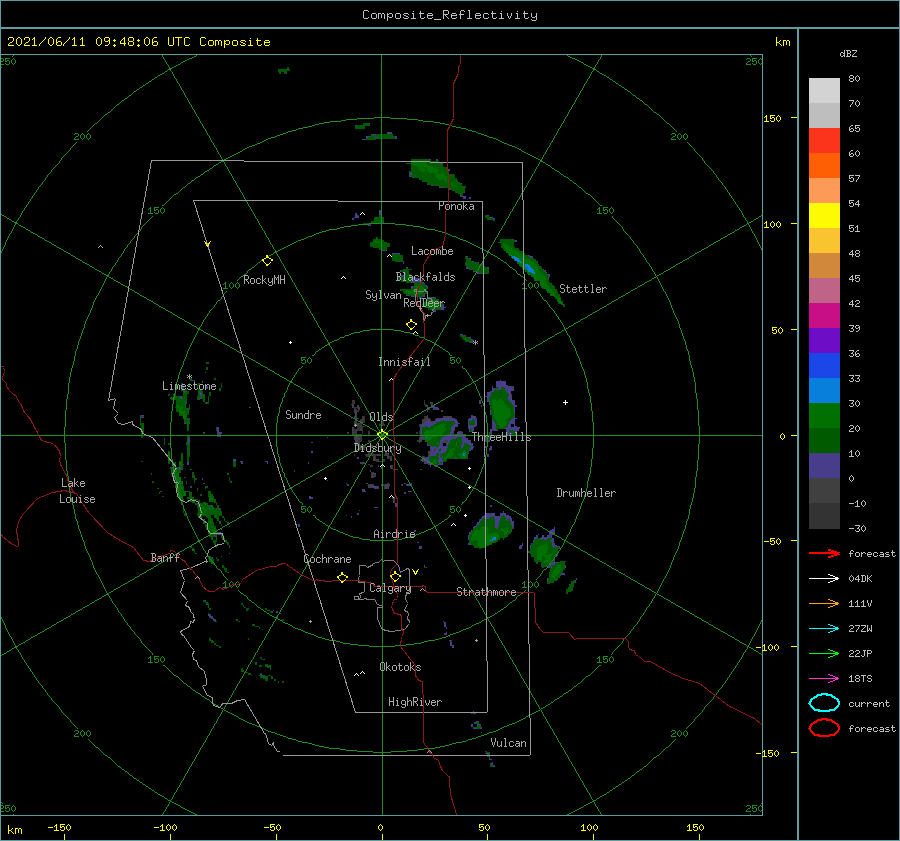Click the Sylvan label

383,295
